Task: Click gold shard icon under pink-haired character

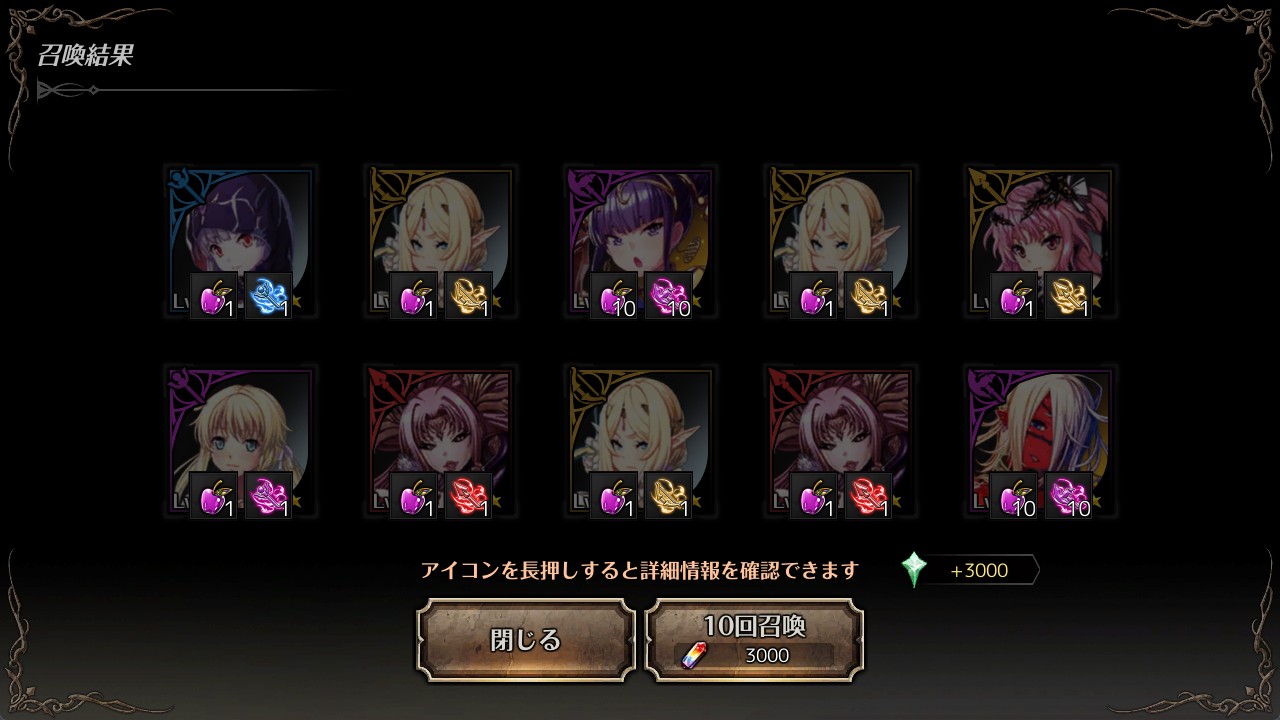Action: pyautogui.click(x=1068, y=296)
